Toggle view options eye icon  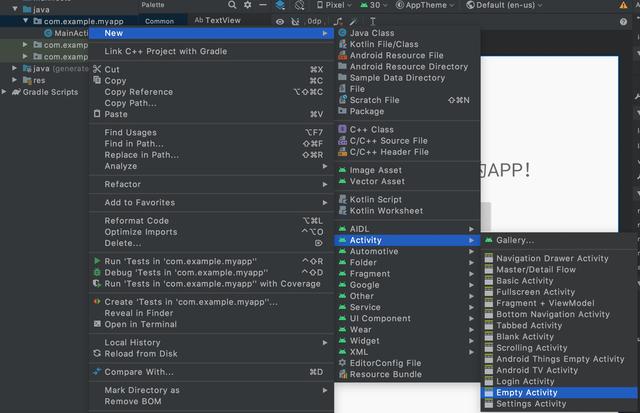click(x=280, y=22)
